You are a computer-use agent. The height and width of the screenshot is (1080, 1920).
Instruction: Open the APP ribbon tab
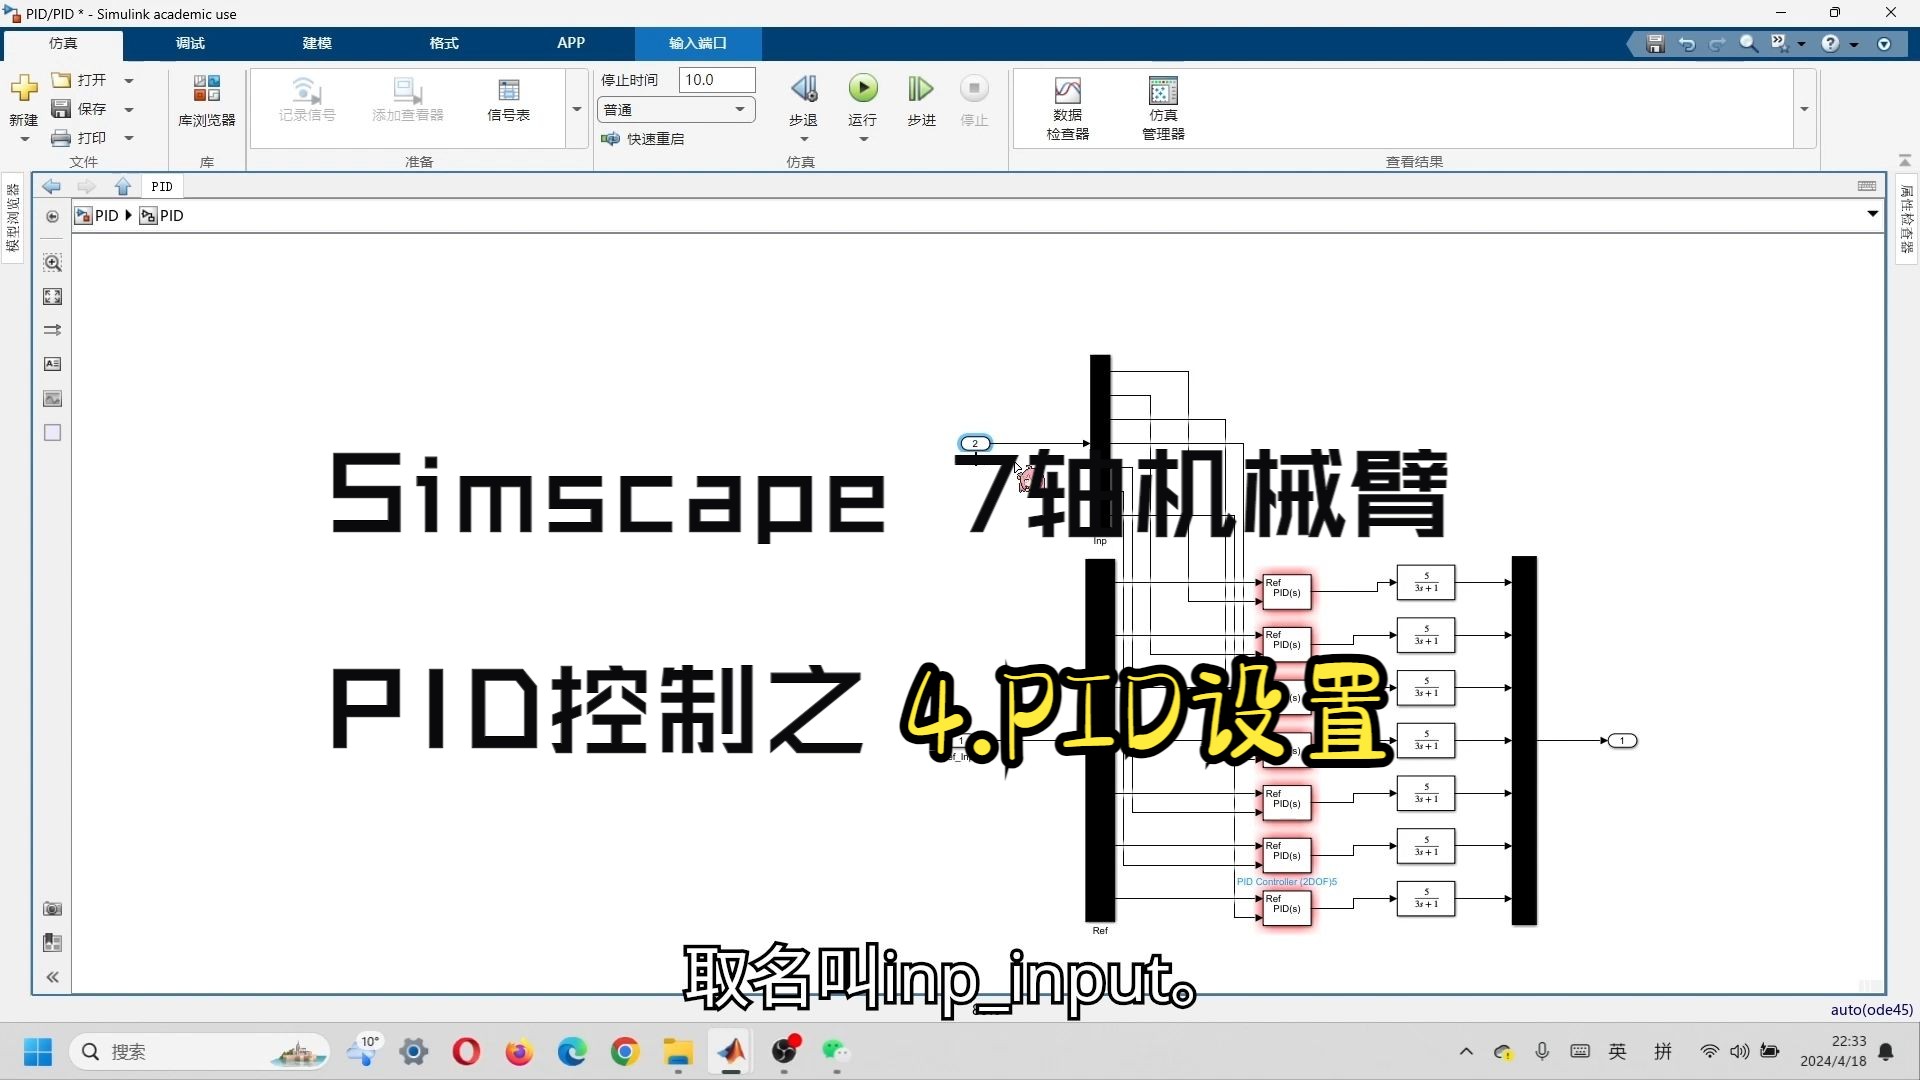pyautogui.click(x=570, y=43)
